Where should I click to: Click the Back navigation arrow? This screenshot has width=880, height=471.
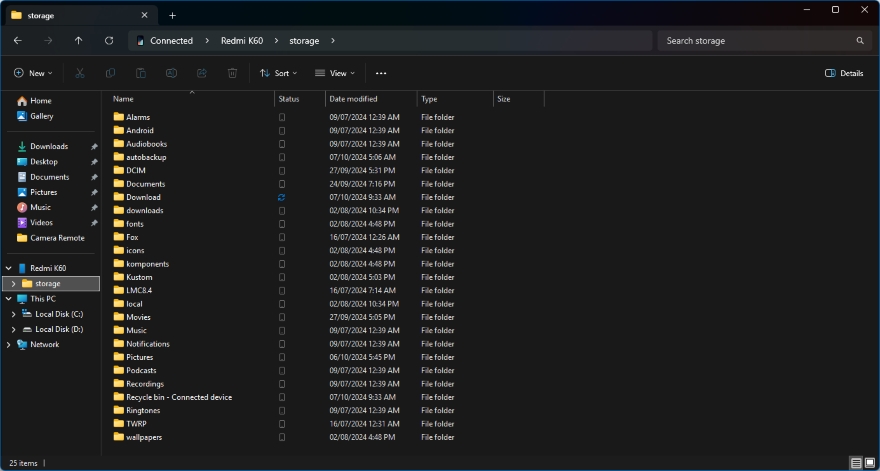[18, 41]
